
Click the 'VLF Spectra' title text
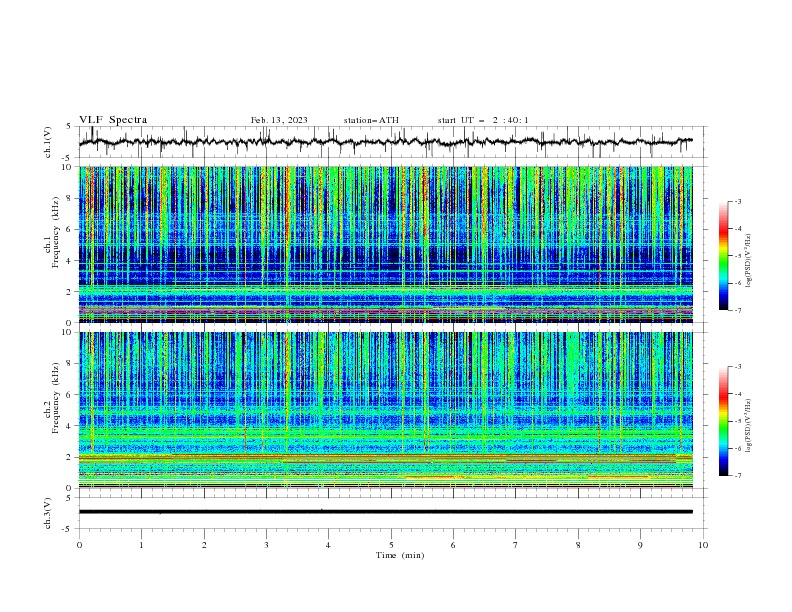point(113,120)
